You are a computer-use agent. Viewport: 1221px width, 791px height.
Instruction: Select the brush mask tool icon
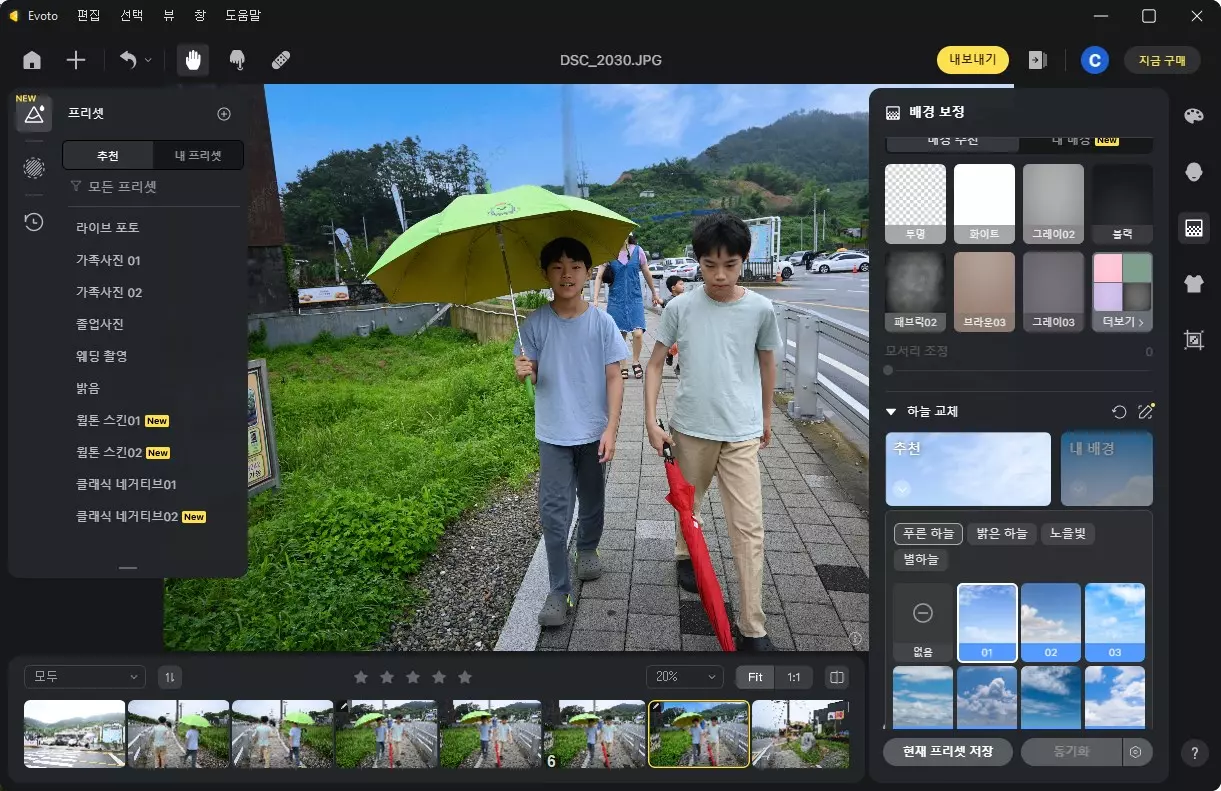(x=237, y=60)
